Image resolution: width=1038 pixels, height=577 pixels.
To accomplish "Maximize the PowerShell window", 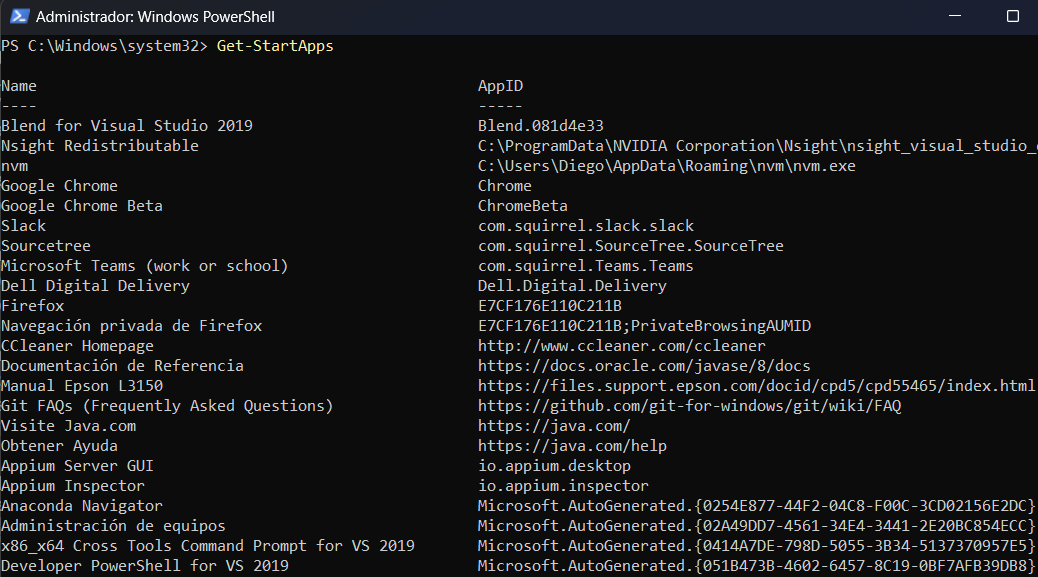I will point(1013,16).
